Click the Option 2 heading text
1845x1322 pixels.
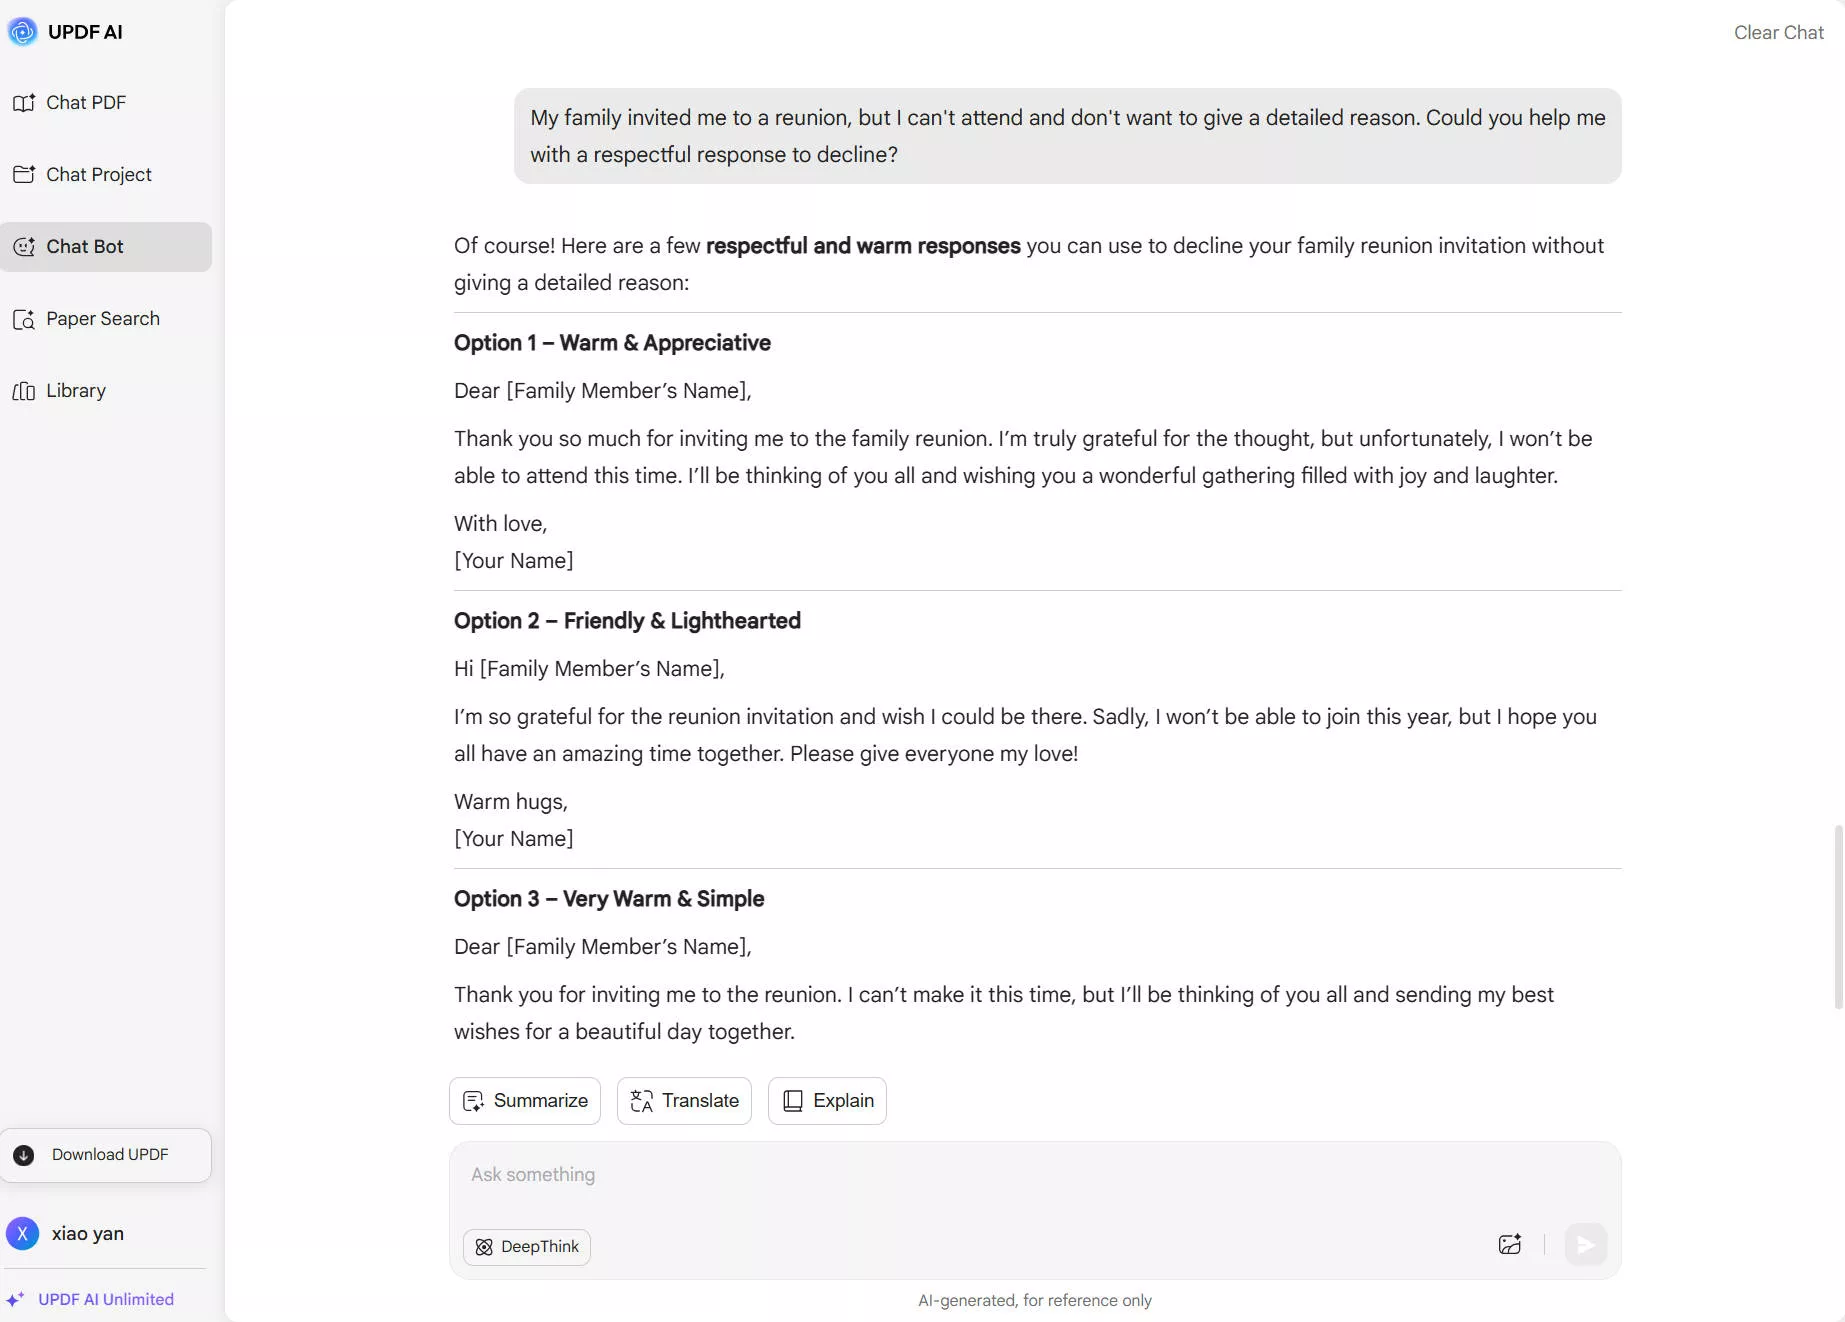pyautogui.click(x=627, y=621)
